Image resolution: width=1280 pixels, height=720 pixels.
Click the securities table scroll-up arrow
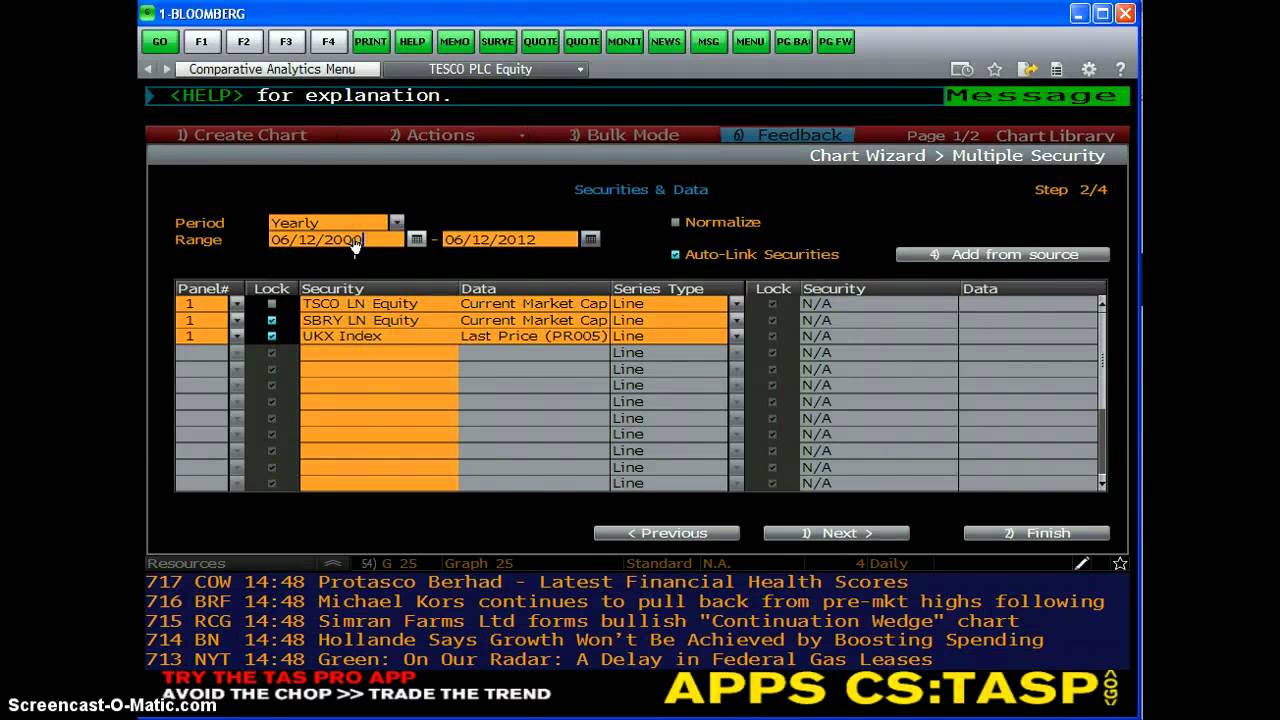[x=1102, y=302]
